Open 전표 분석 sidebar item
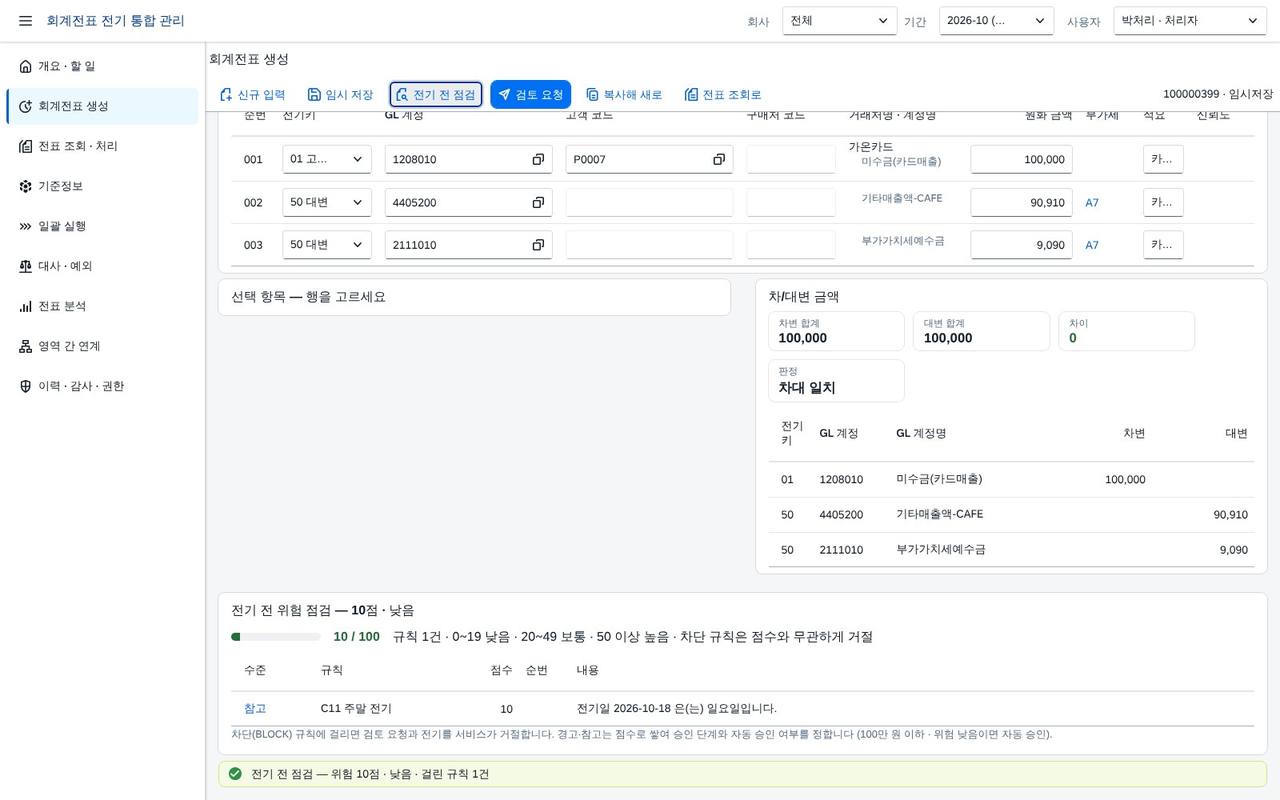This screenshot has width=1280, height=800. point(102,306)
